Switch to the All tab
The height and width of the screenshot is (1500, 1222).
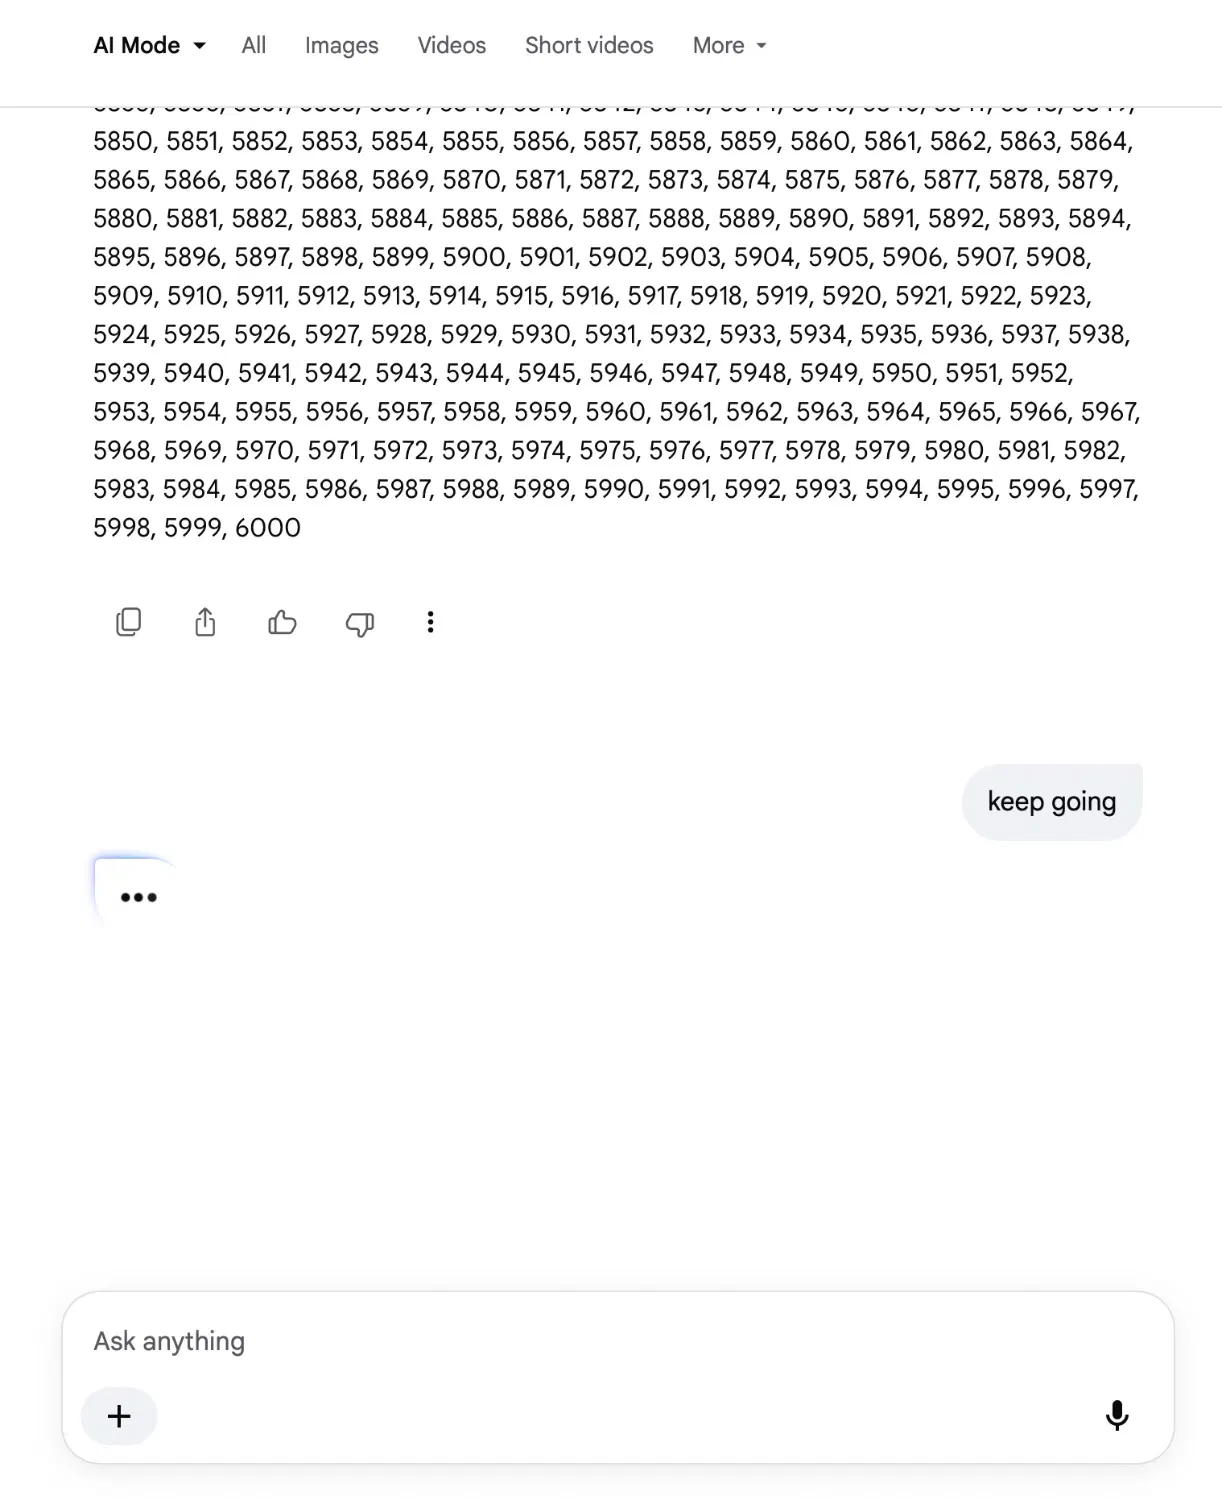click(x=254, y=45)
